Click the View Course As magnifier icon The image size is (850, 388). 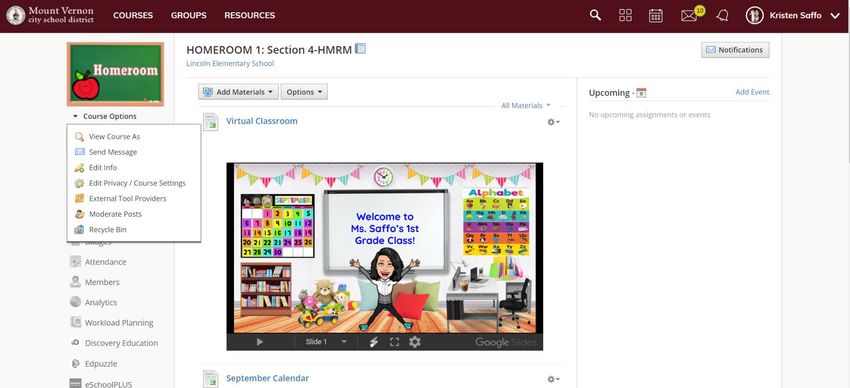(x=79, y=137)
